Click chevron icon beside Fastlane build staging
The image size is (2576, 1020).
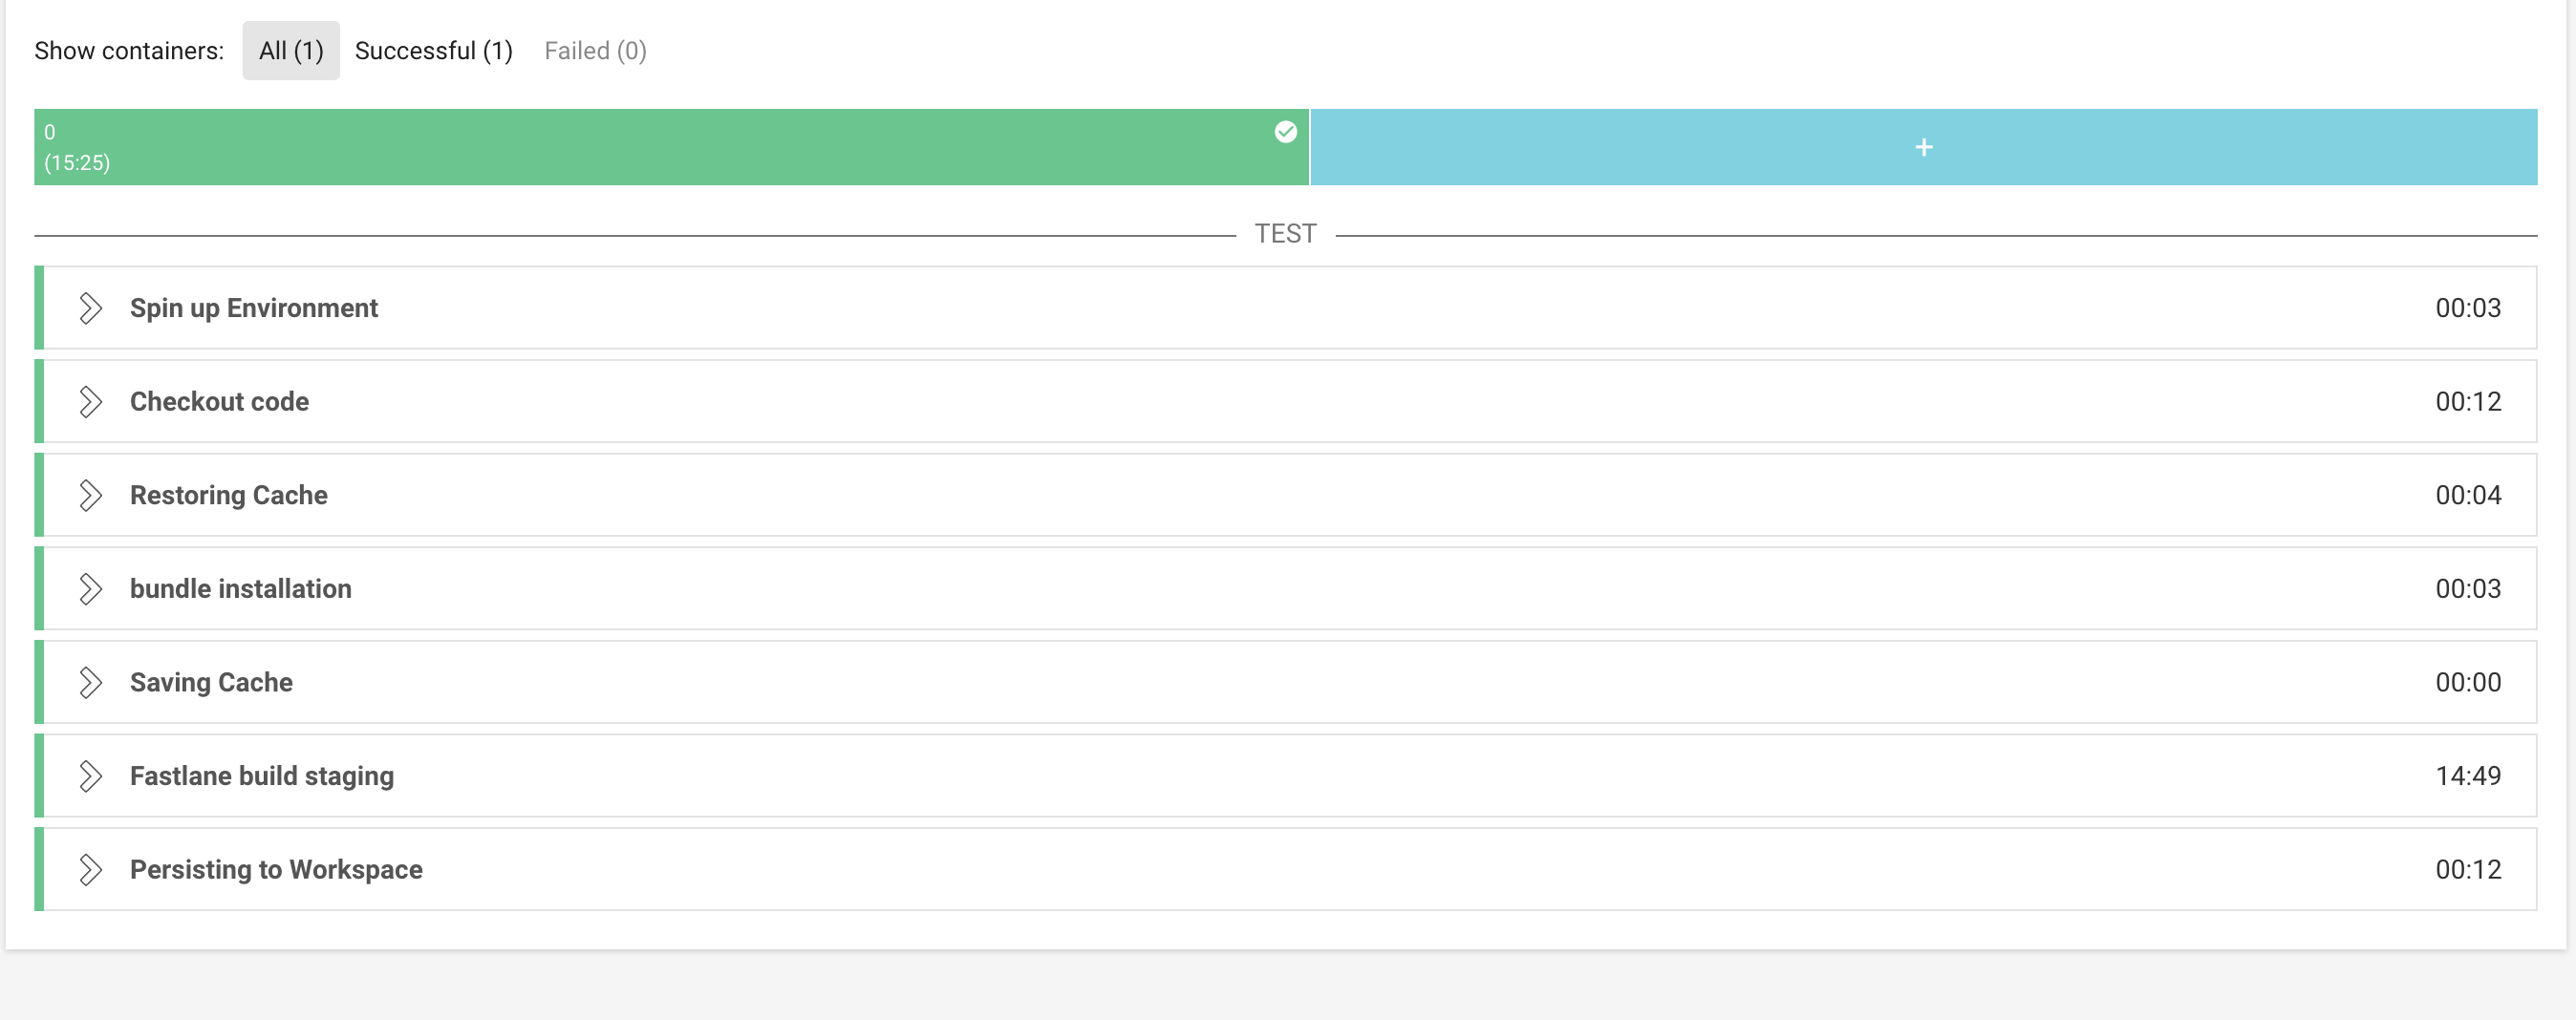(90, 776)
